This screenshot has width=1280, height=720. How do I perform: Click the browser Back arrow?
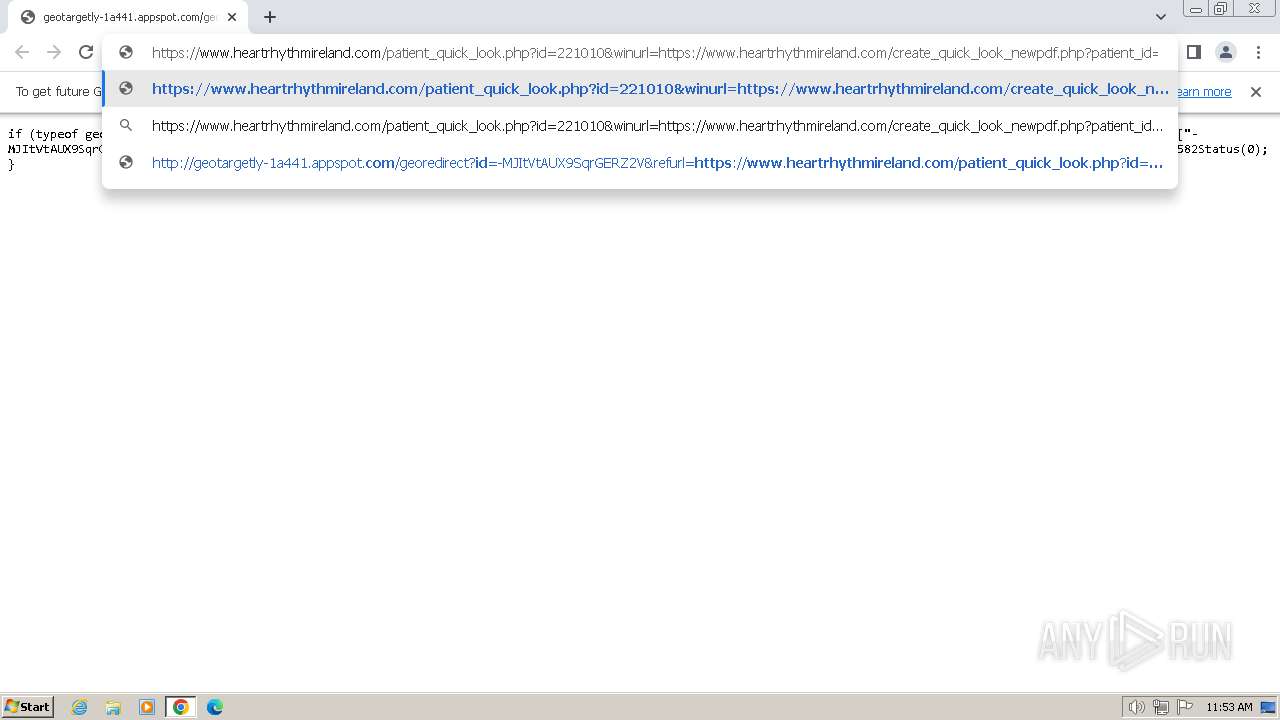pyautogui.click(x=22, y=52)
